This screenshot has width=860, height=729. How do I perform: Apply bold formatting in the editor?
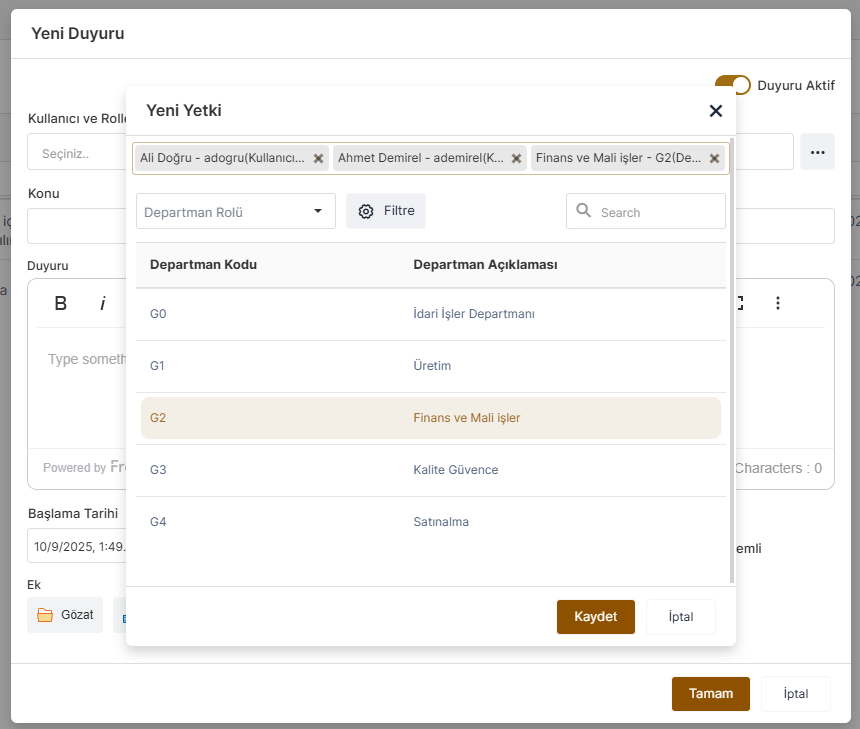pos(61,303)
